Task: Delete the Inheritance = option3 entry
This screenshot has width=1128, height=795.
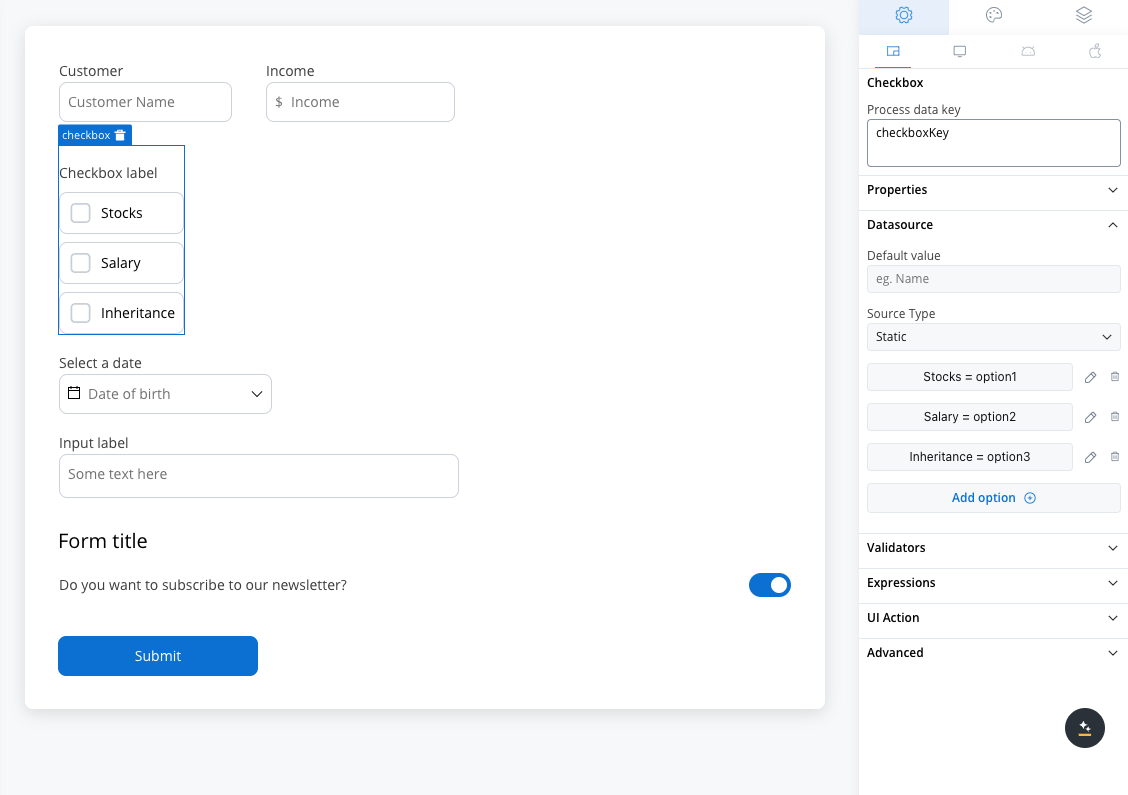Action: (1115, 457)
